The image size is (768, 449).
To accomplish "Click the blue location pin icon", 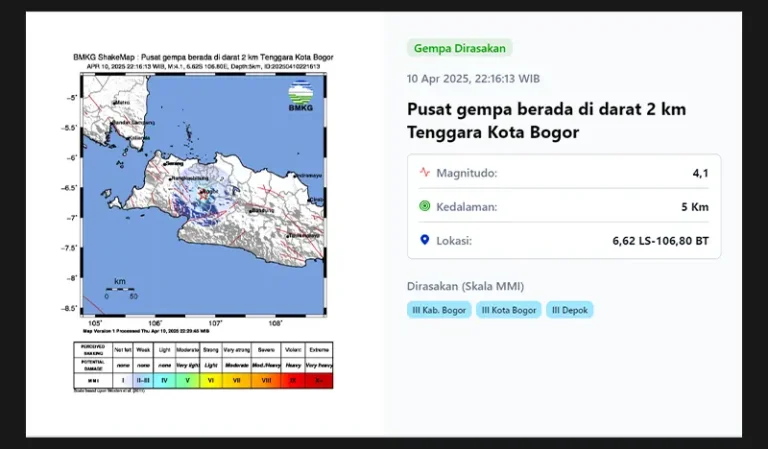I will click(x=425, y=240).
